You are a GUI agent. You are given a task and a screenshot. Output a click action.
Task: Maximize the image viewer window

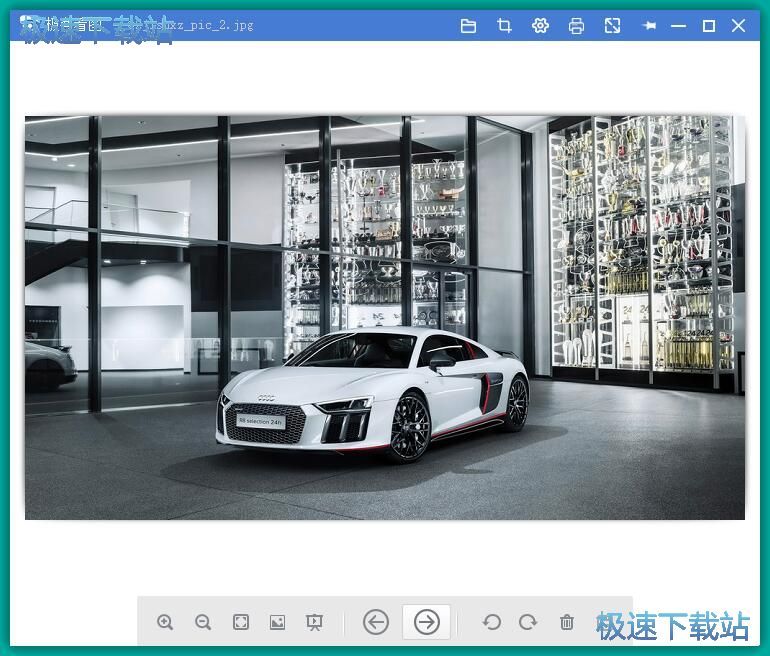(708, 26)
